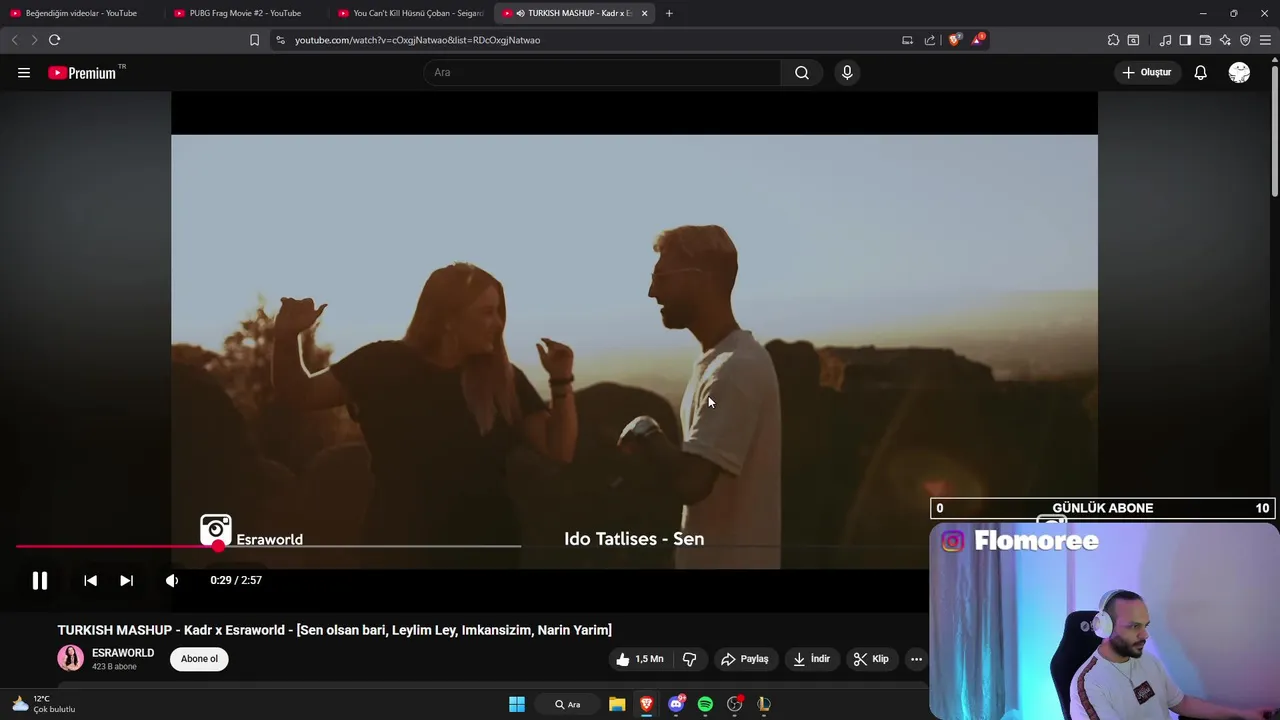Click the install/cast screen icon in address bar
The image size is (1280, 720).
[x=907, y=40]
